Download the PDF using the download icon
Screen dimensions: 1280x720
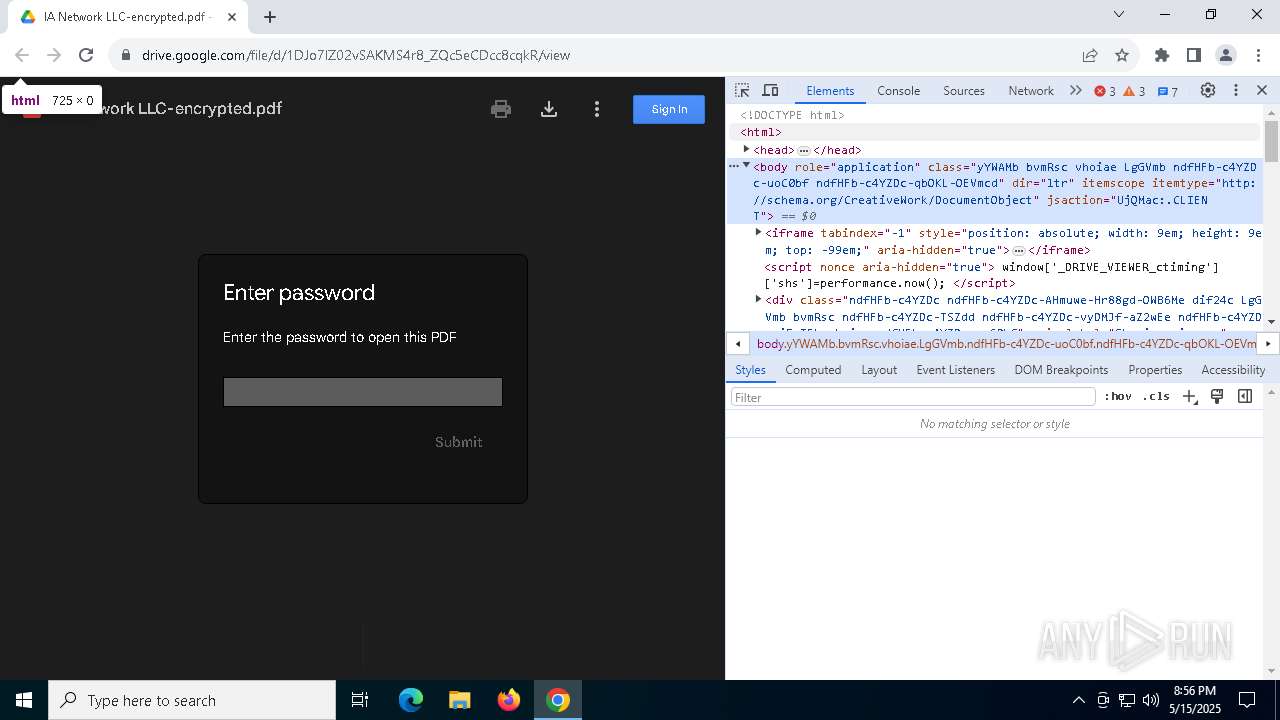coord(549,109)
